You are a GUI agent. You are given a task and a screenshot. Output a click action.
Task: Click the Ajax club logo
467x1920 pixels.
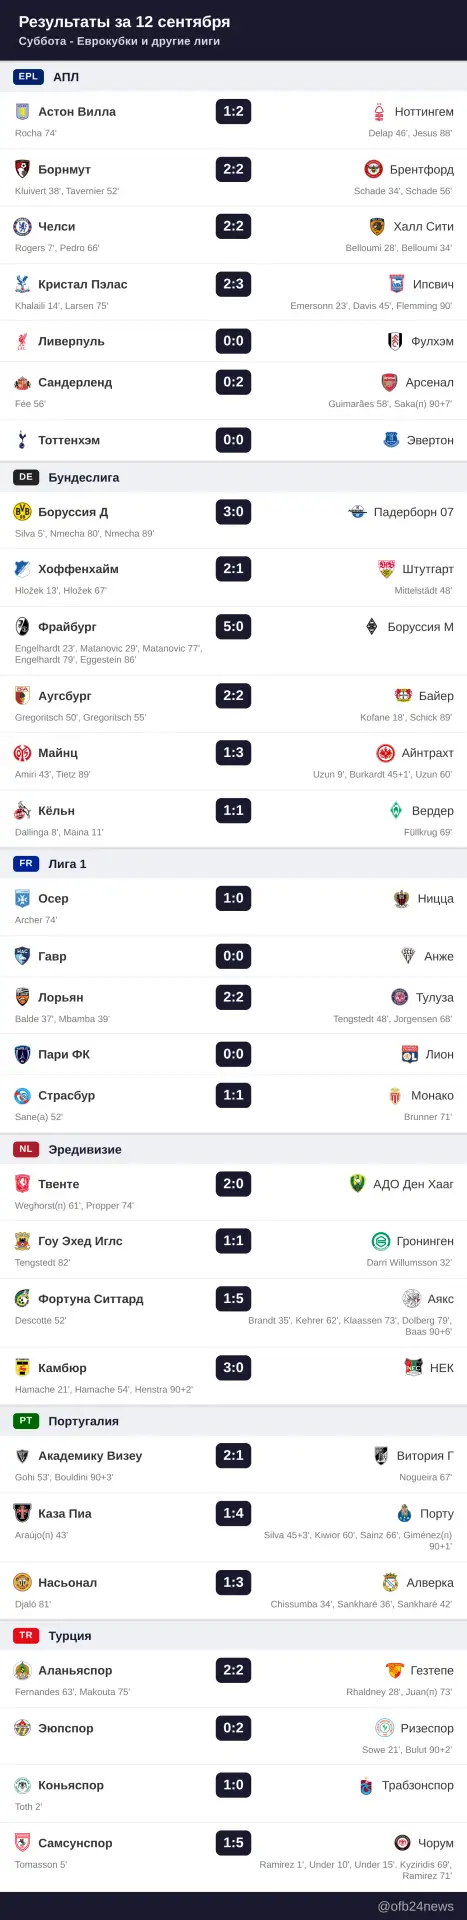tap(411, 1299)
